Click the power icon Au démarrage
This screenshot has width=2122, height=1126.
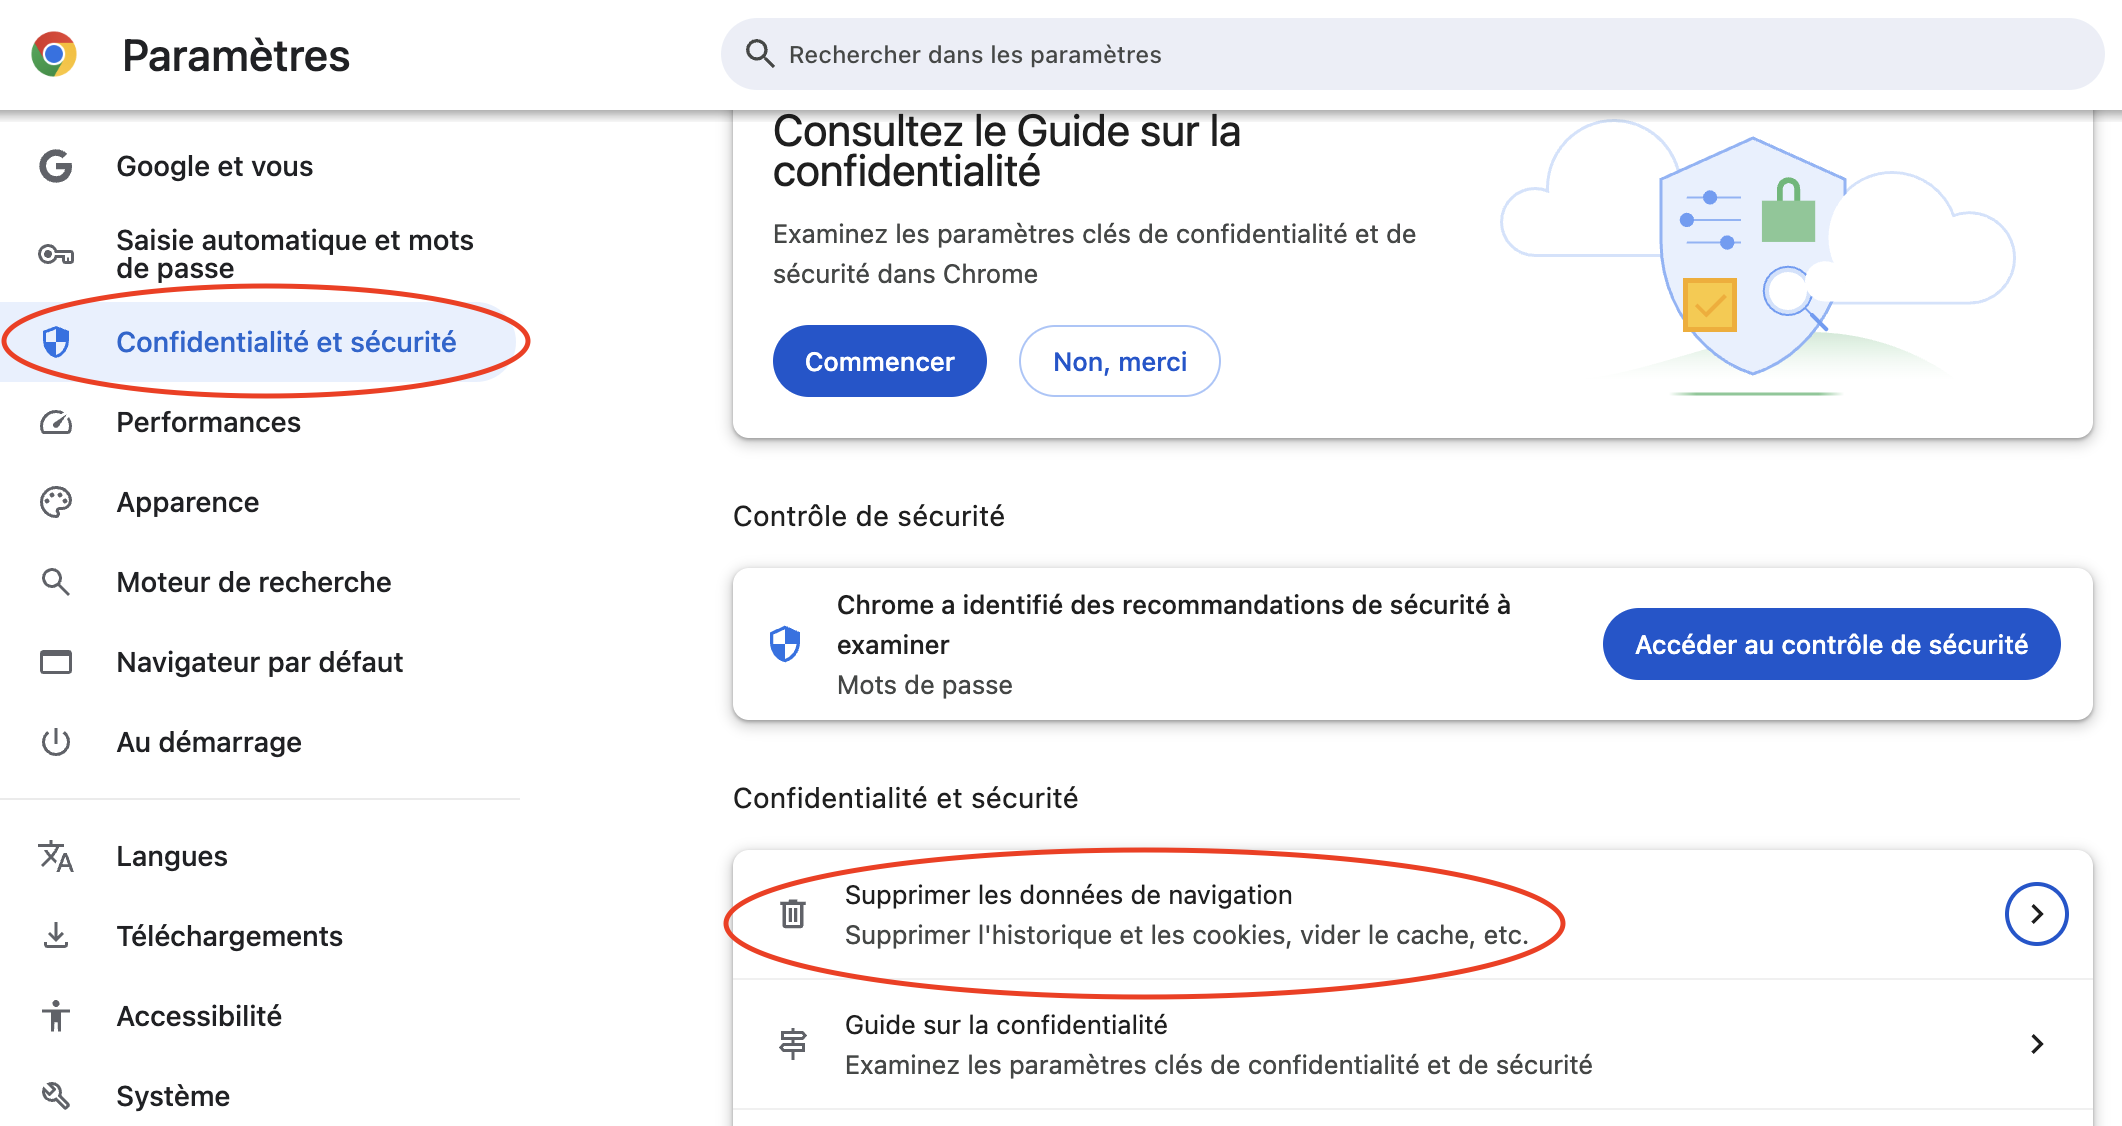[x=56, y=742]
